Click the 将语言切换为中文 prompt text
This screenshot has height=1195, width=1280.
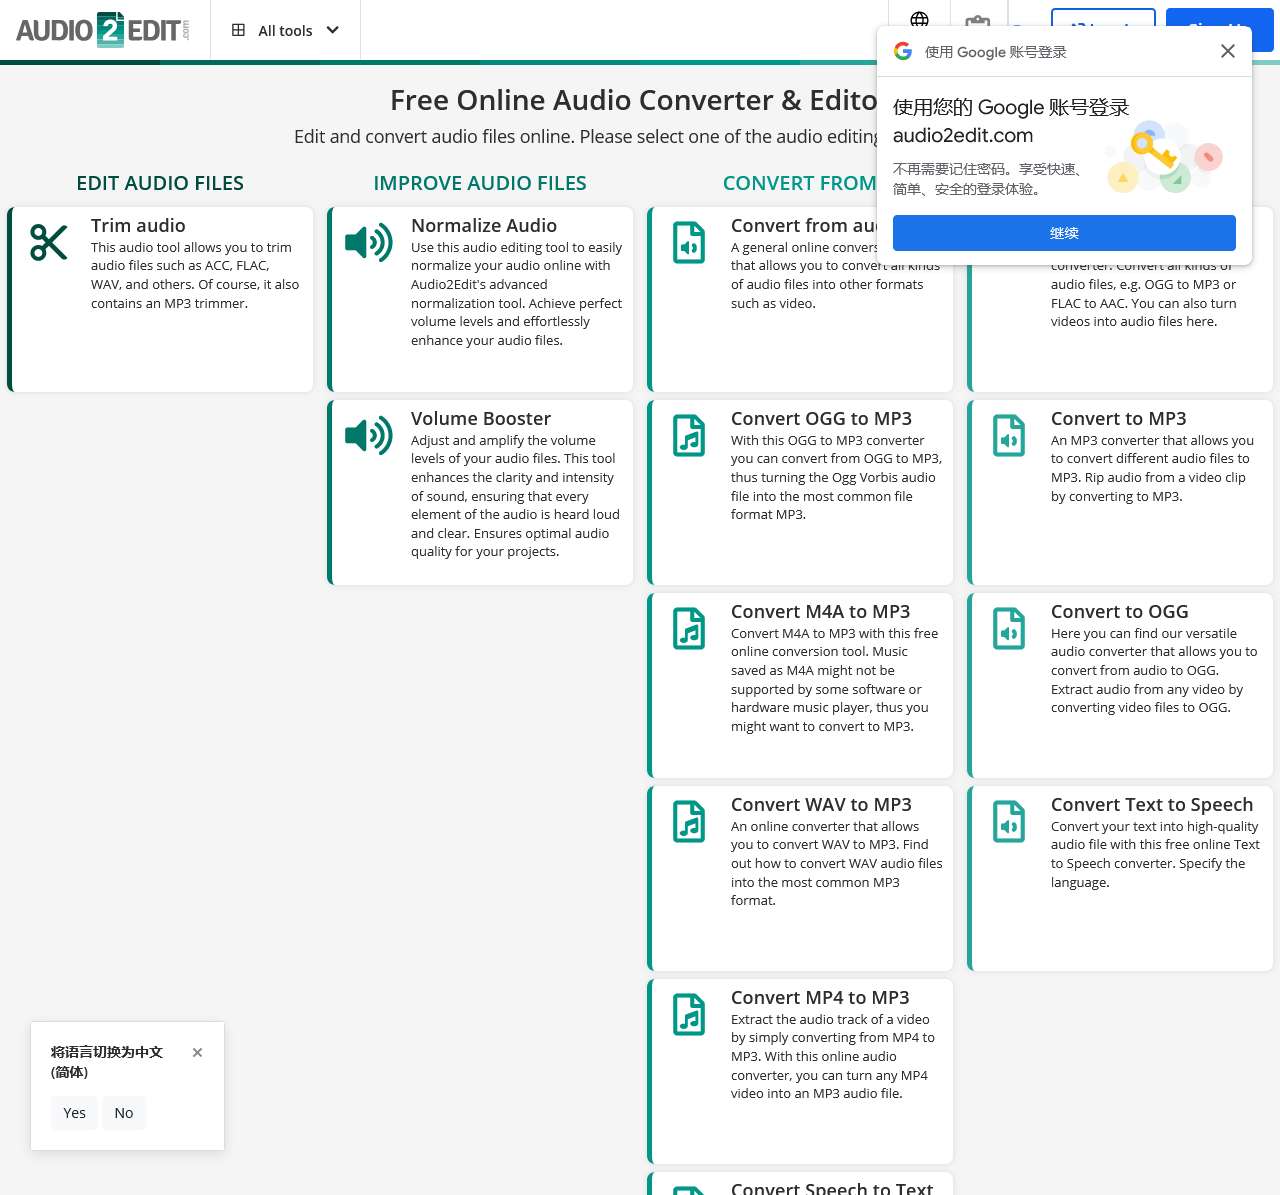coord(107,1062)
